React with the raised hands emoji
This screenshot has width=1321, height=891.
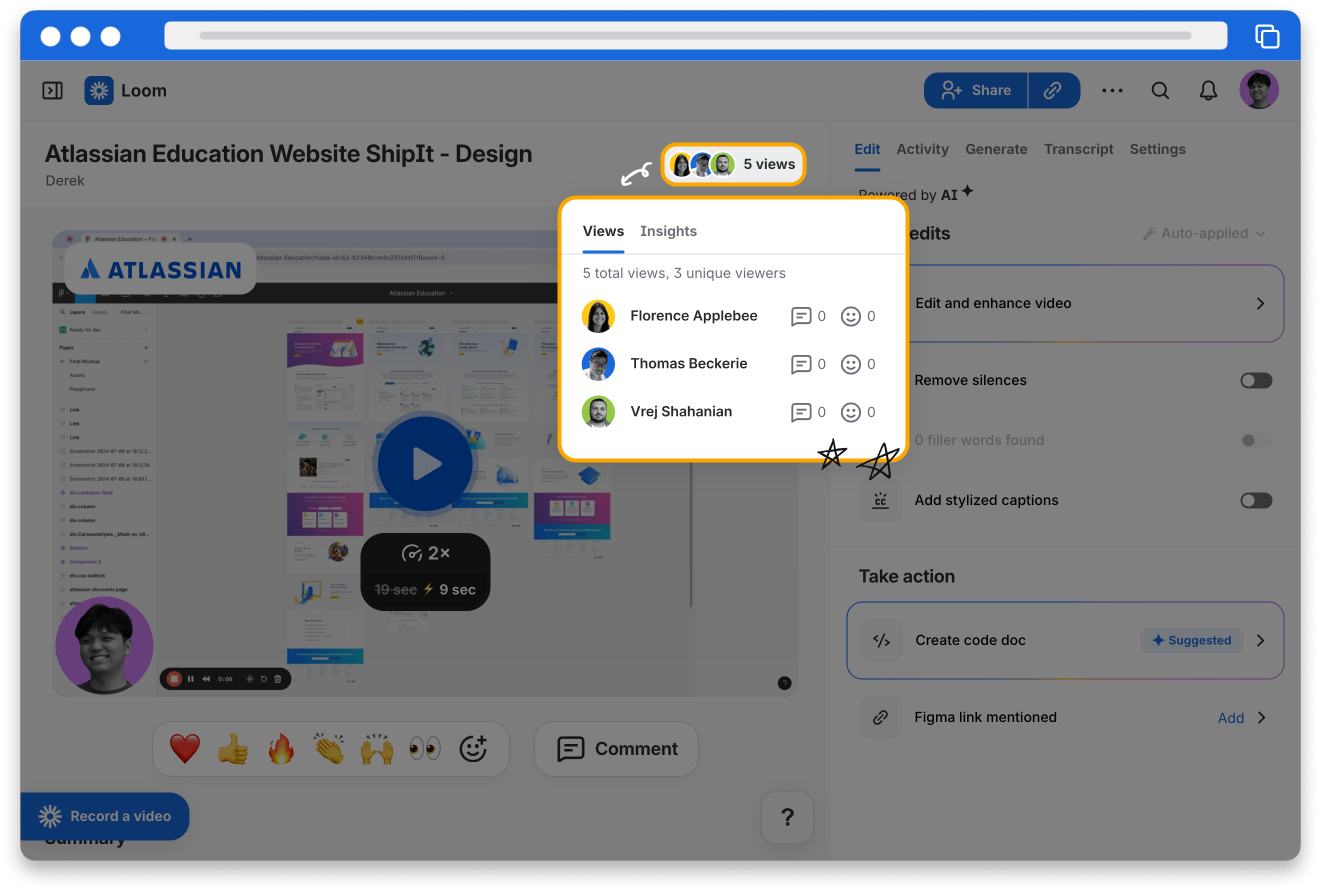(376, 748)
